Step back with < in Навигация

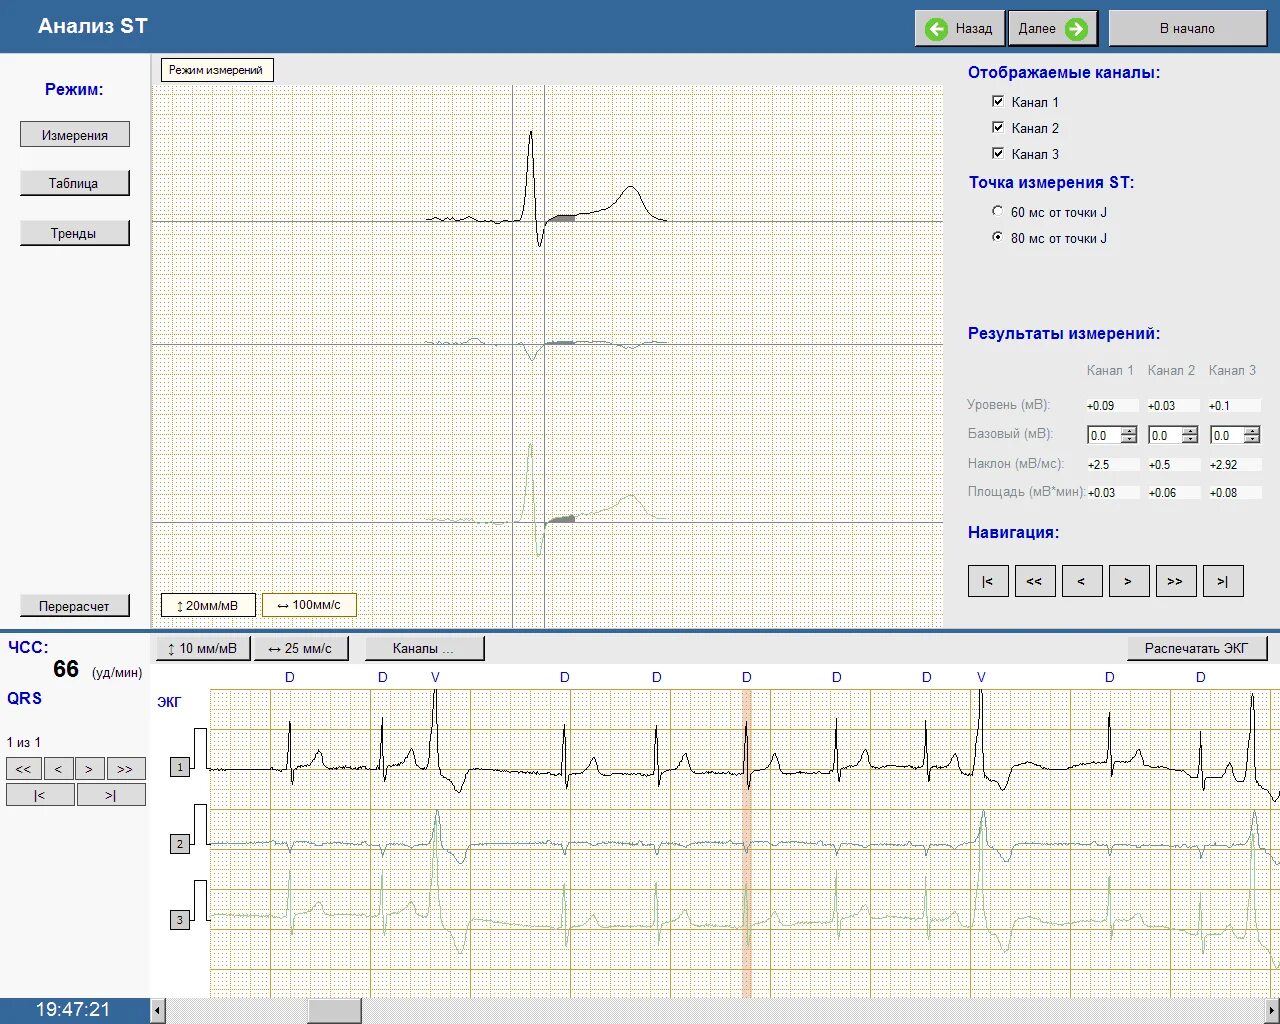tap(1081, 581)
